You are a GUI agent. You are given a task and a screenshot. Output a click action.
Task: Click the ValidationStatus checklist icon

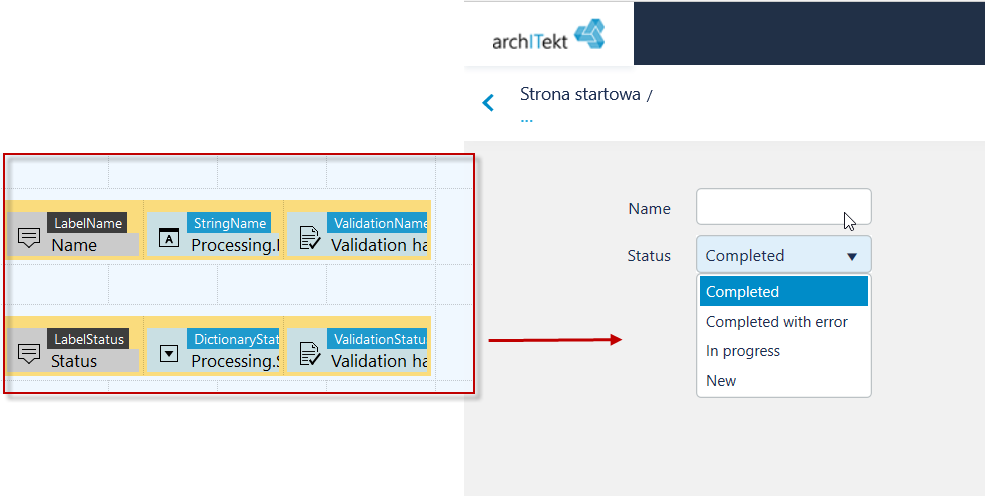point(310,354)
